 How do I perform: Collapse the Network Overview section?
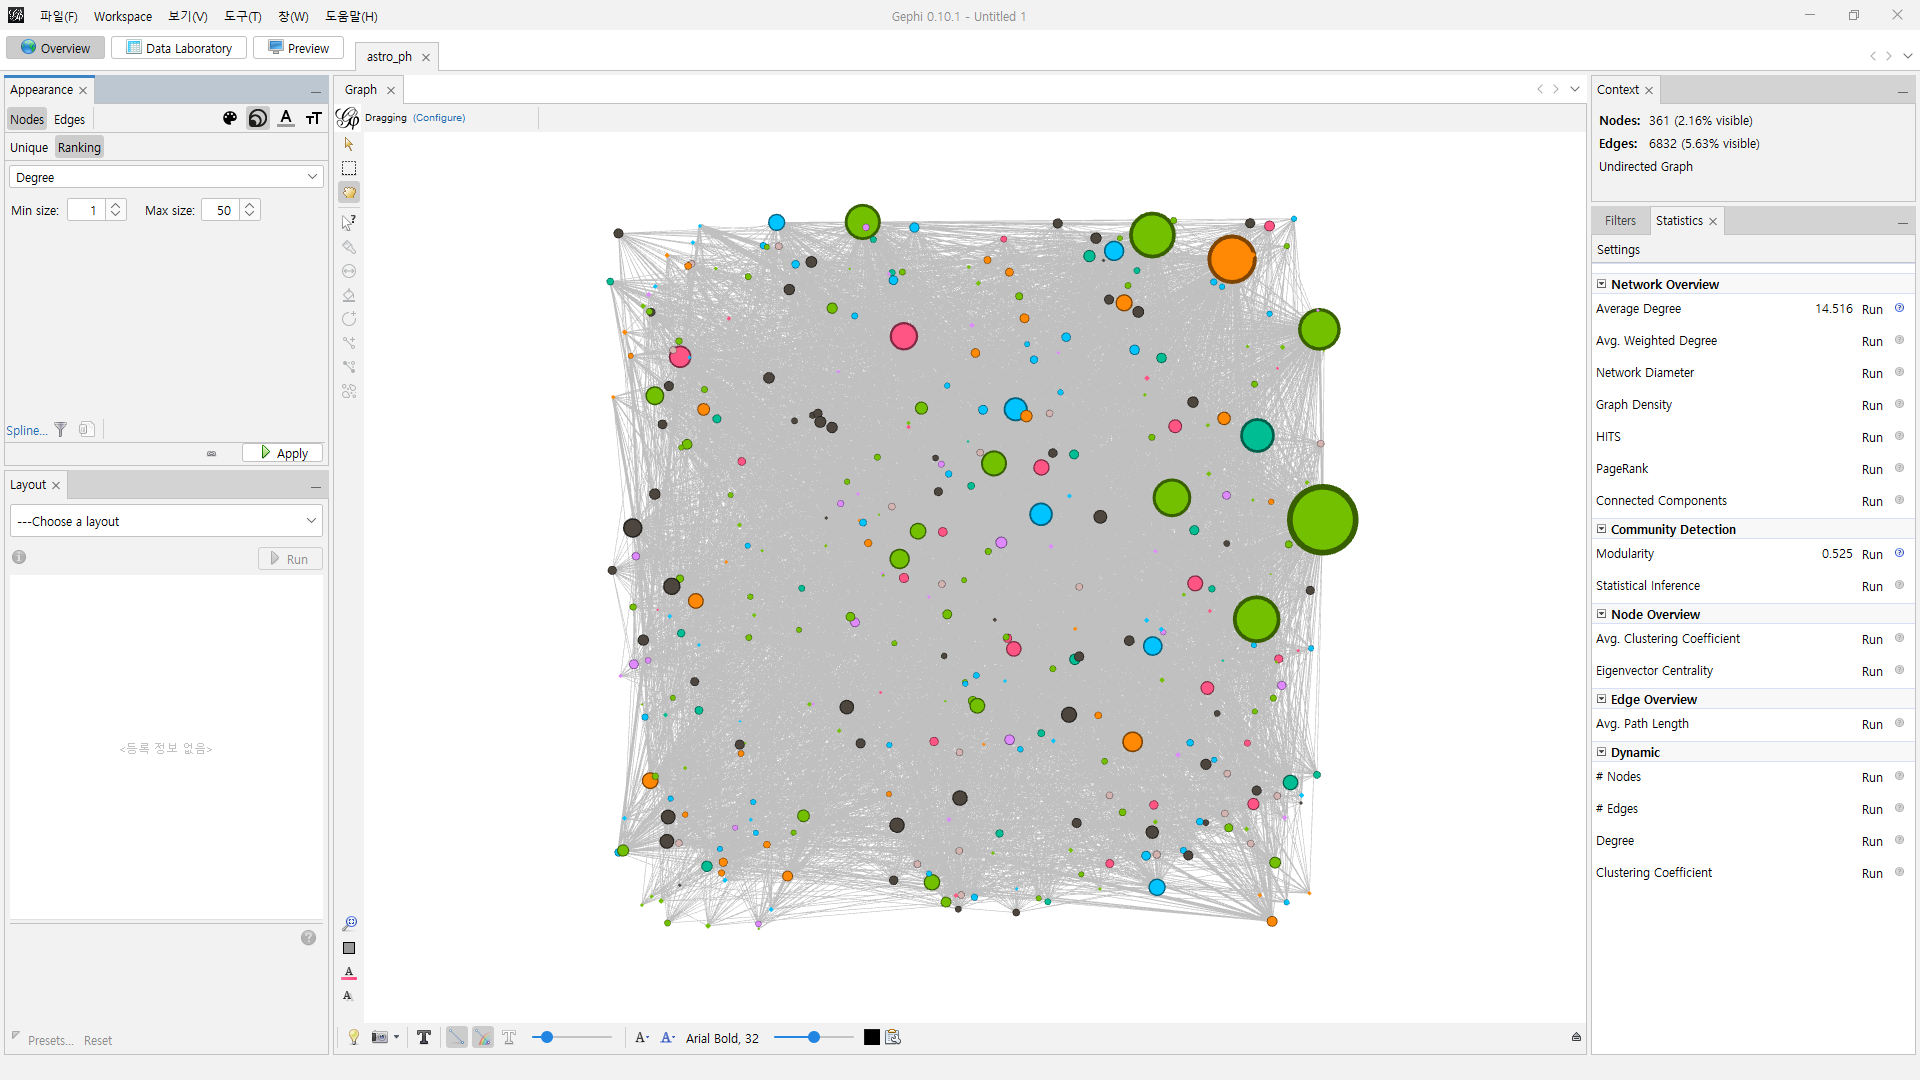coord(1601,284)
